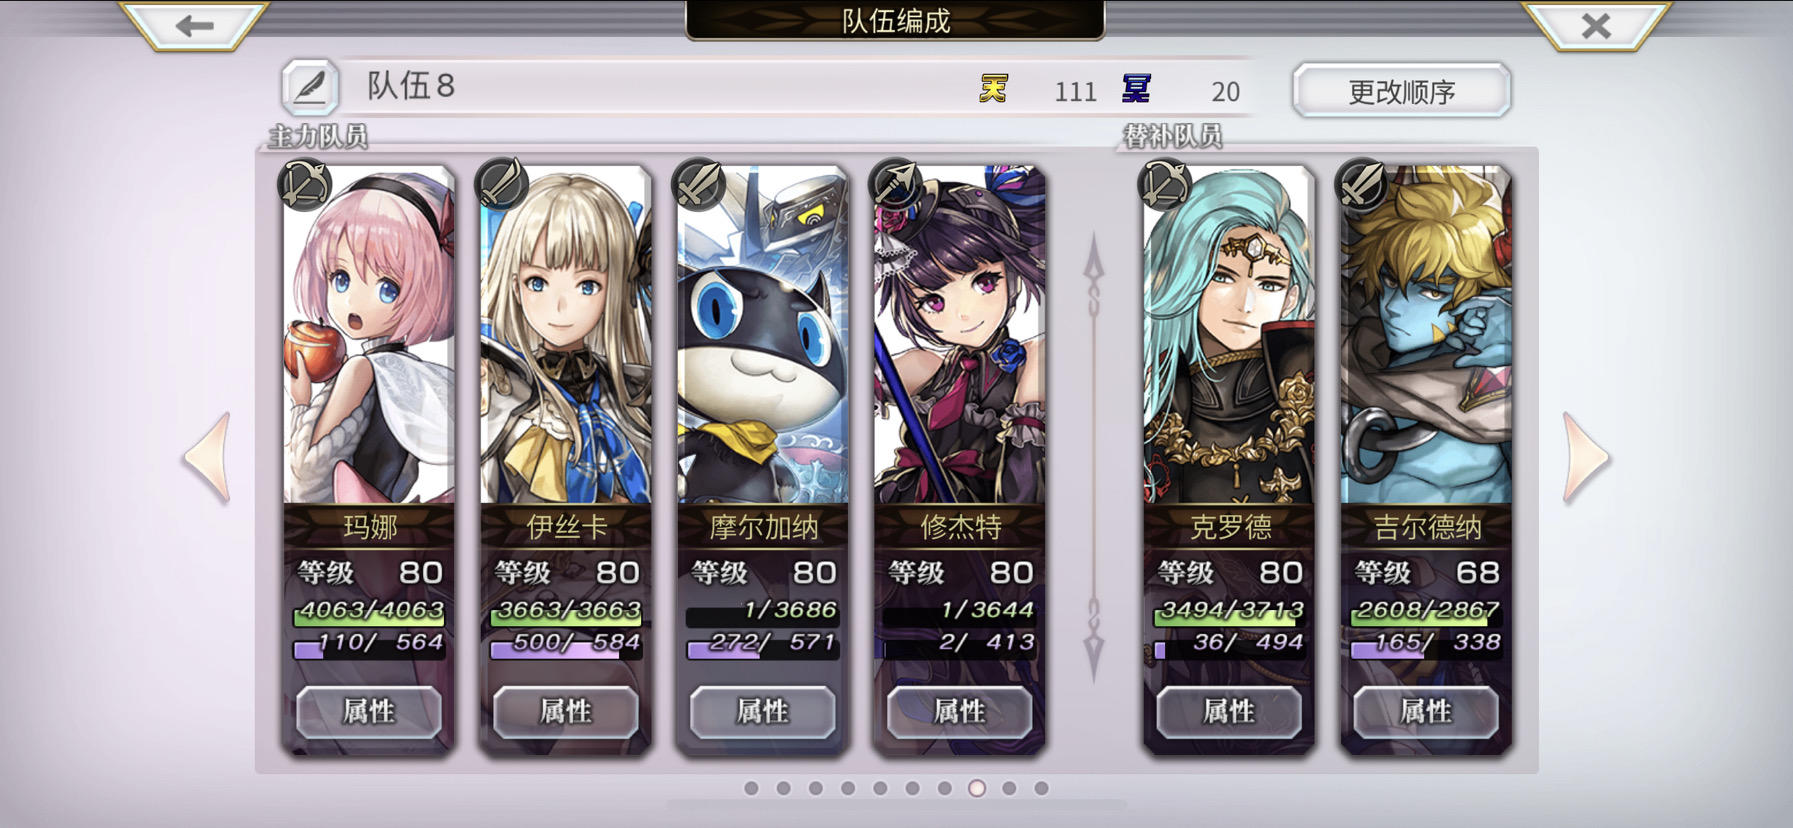Viewport: 1793px width, 828px height.
Task: Click the sword weapon icon on 伊丝卡's card
Action: (x=502, y=184)
